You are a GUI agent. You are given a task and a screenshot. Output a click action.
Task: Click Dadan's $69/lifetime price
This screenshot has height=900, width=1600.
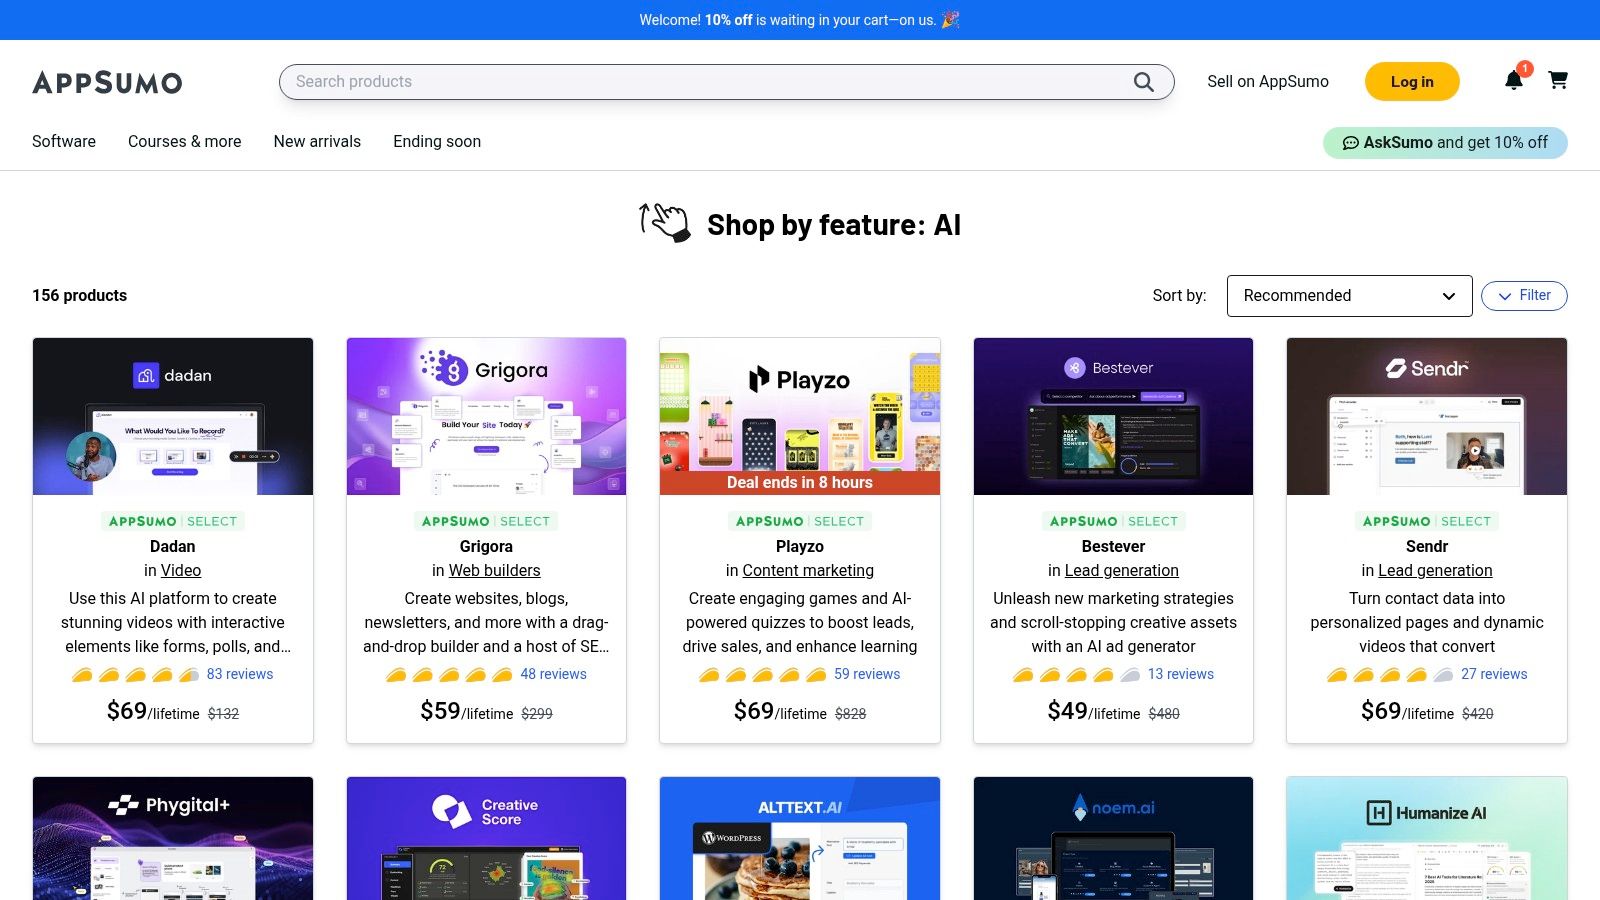[x=153, y=711]
